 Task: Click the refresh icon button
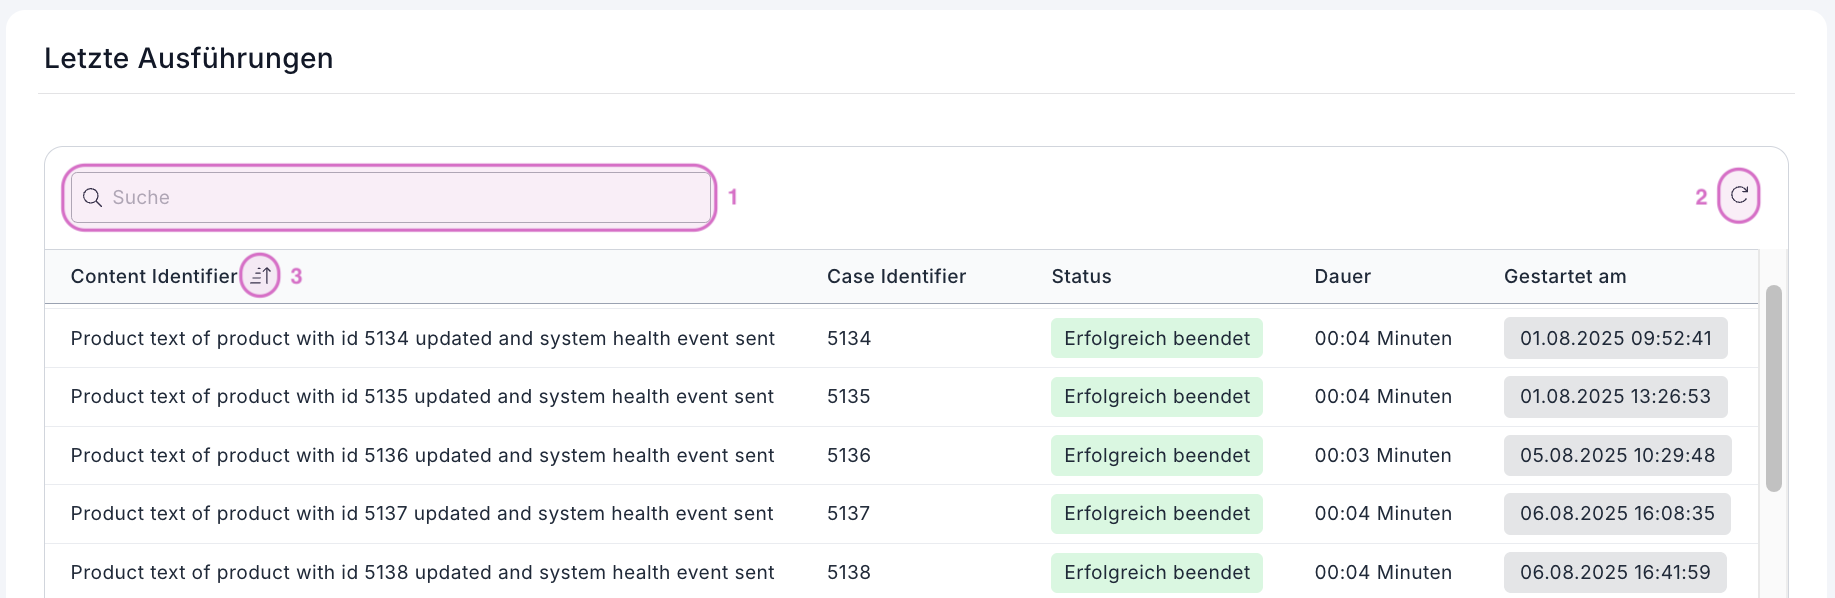click(x=1739, y=195)
